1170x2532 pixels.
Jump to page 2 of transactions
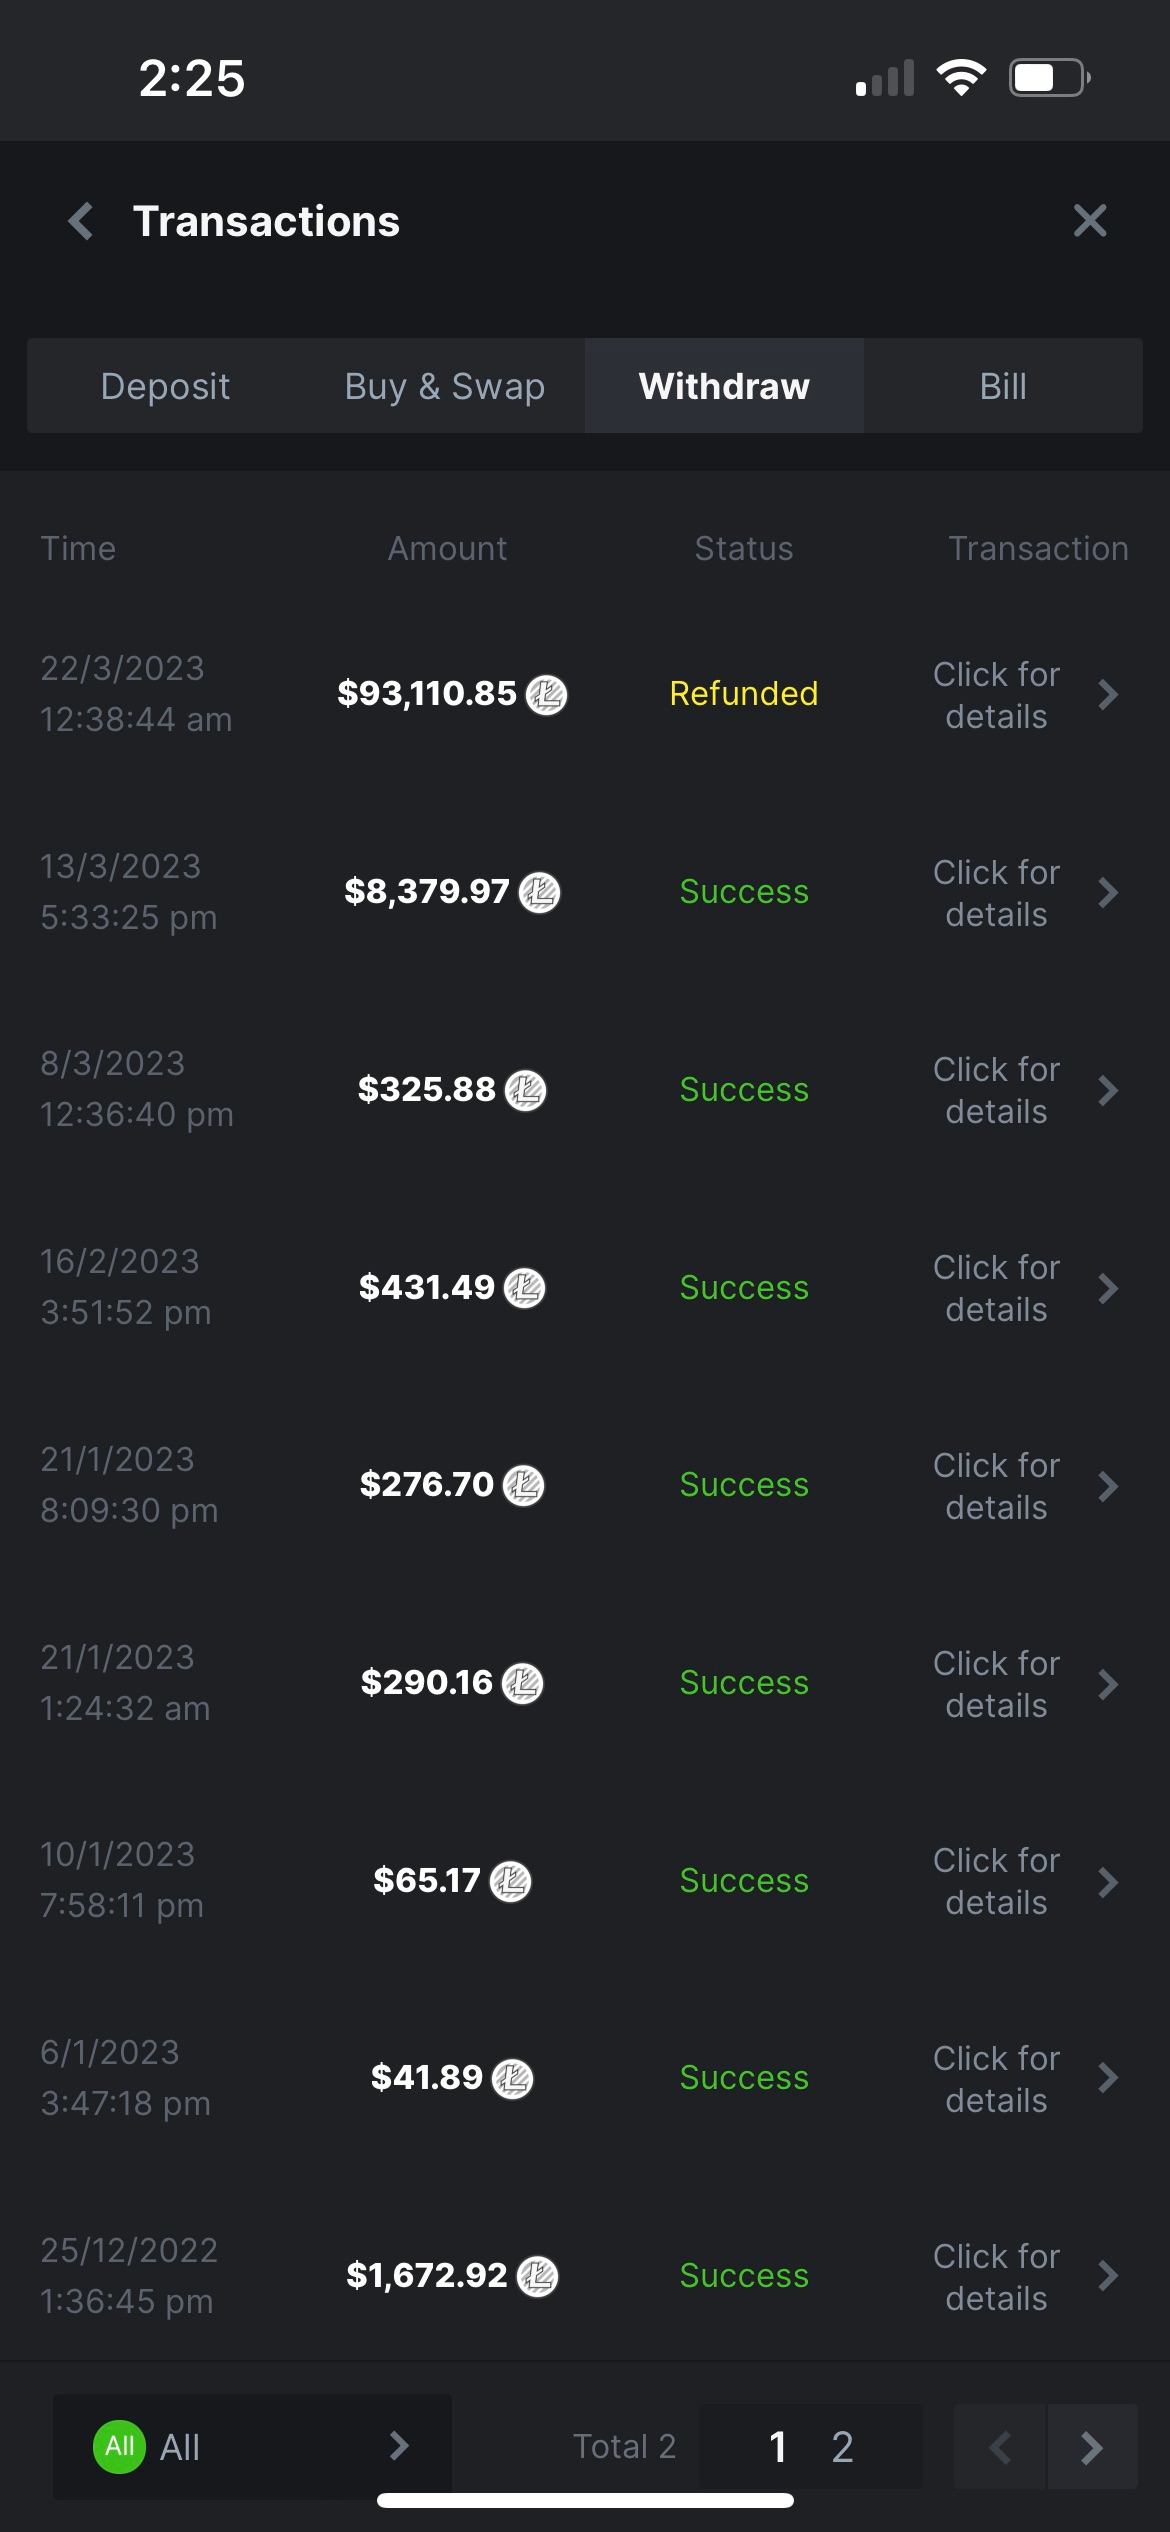click(x=842, y=2447)
